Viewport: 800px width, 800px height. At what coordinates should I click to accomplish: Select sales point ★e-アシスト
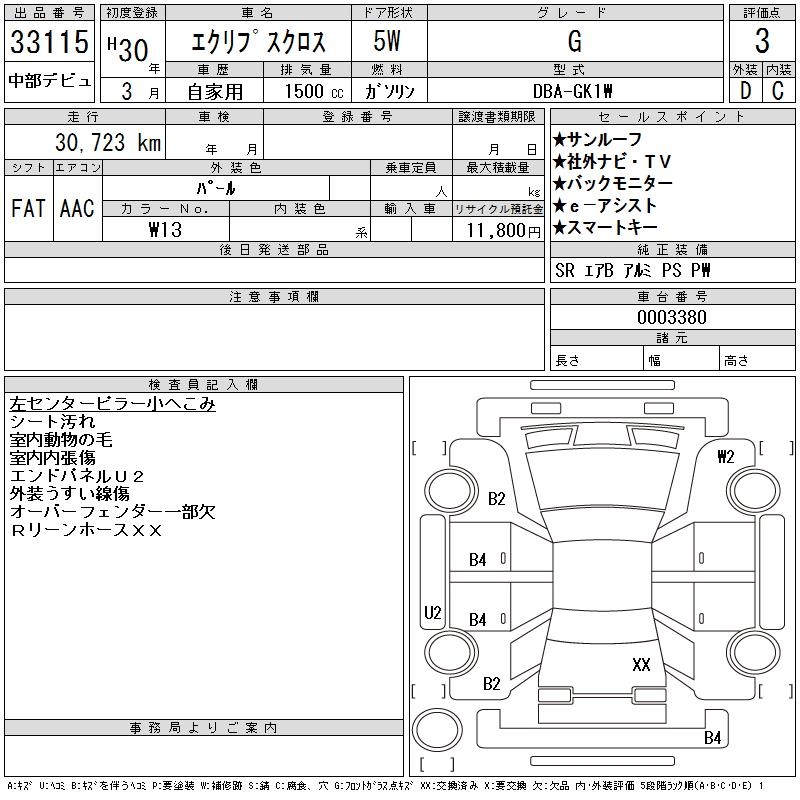(605, 206)
